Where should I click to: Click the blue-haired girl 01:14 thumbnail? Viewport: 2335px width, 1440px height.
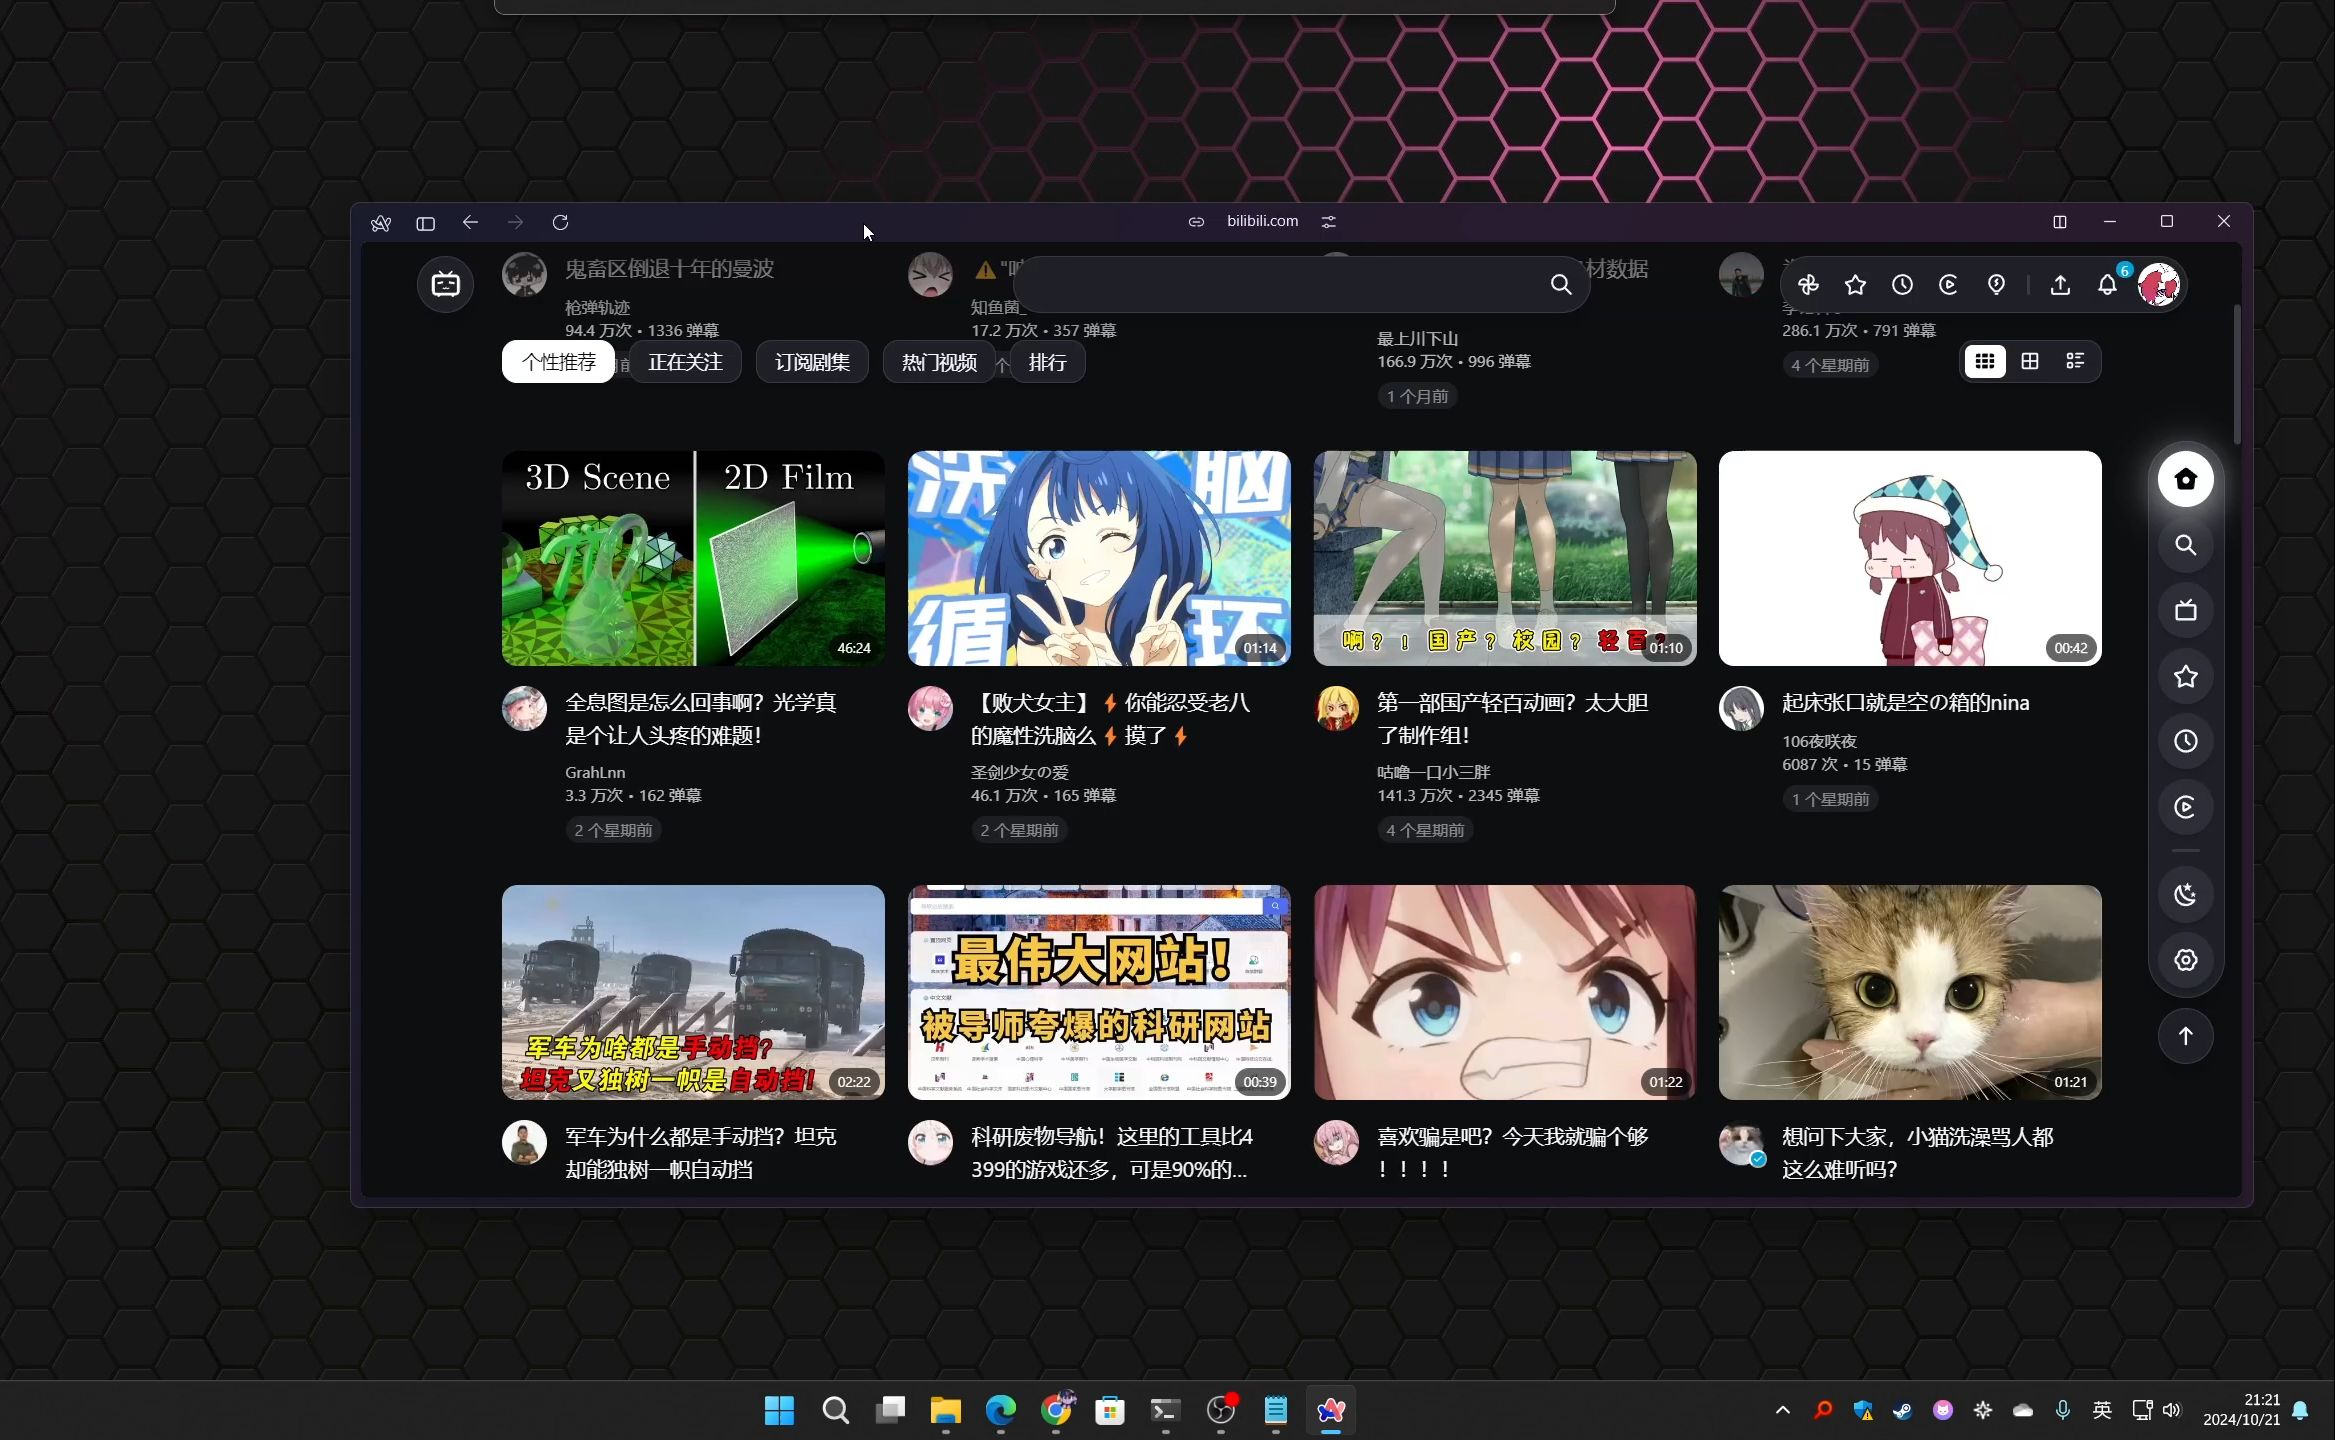click(x=1099, y=558)
